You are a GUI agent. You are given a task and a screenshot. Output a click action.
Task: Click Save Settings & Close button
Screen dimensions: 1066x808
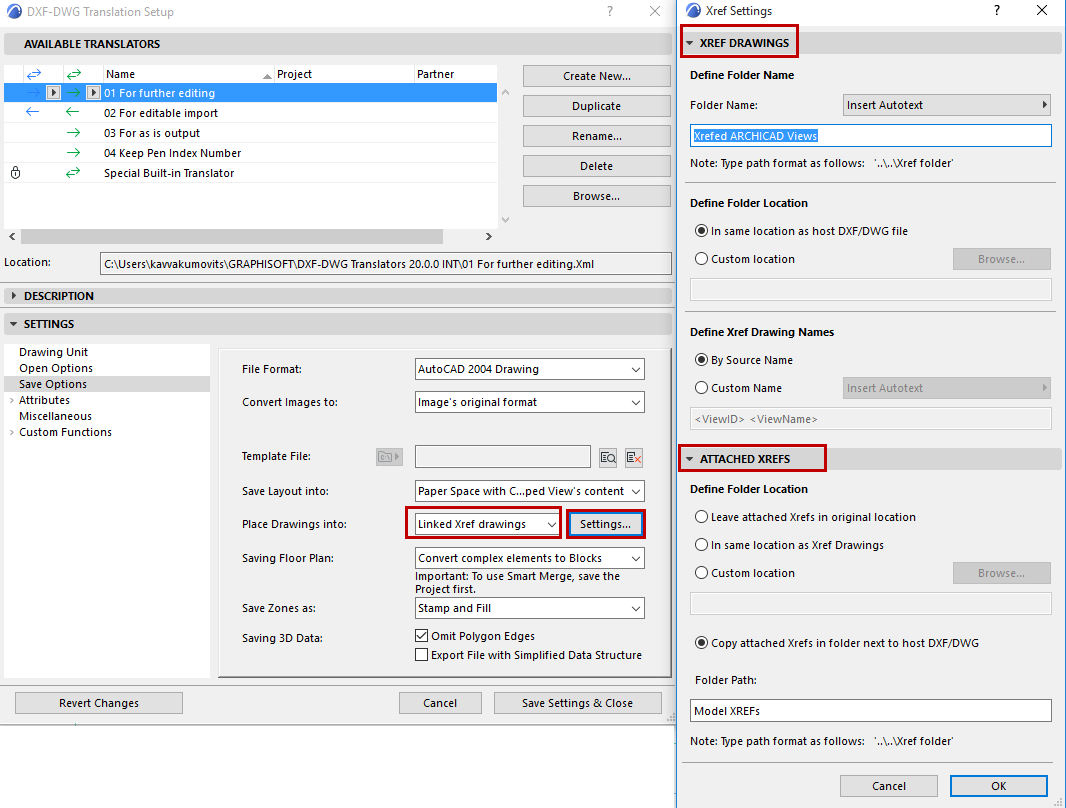577,703
